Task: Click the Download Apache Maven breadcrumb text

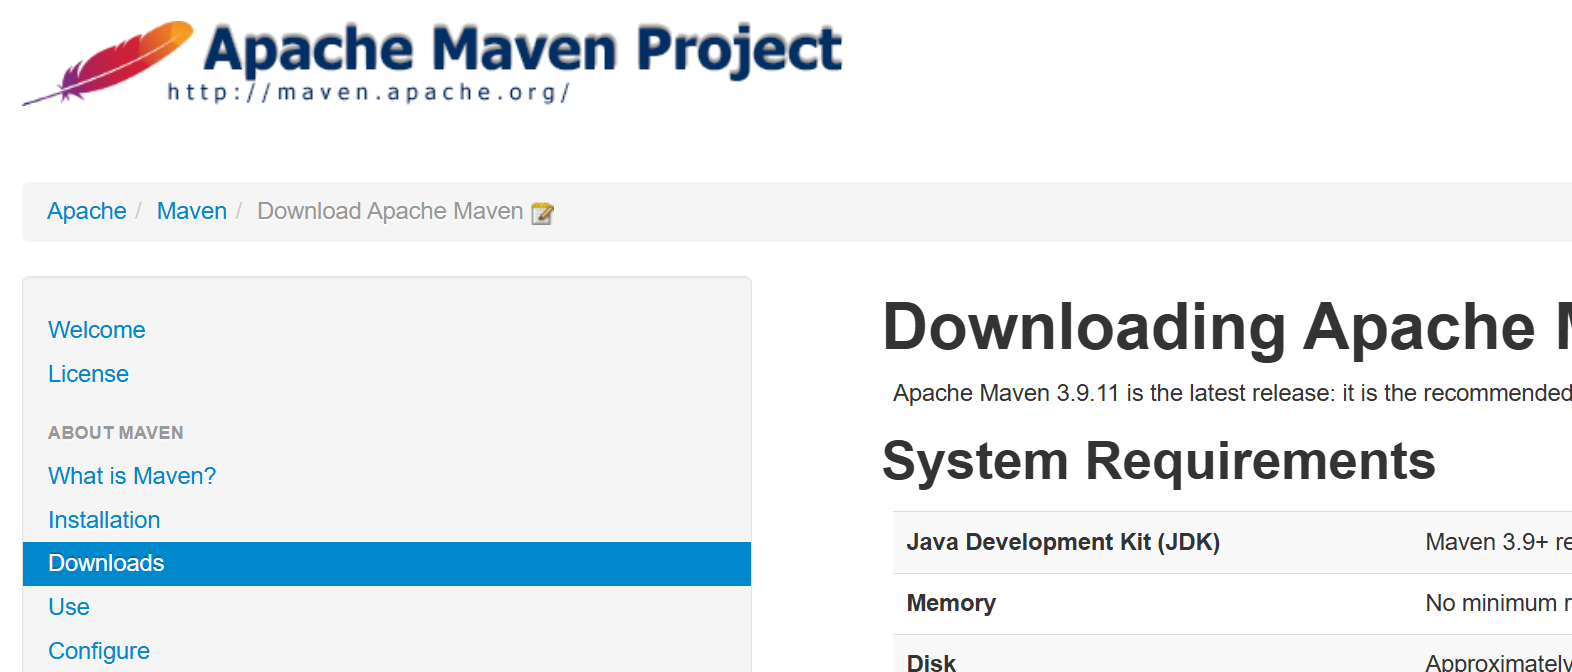Action: [x=390, y=211]
